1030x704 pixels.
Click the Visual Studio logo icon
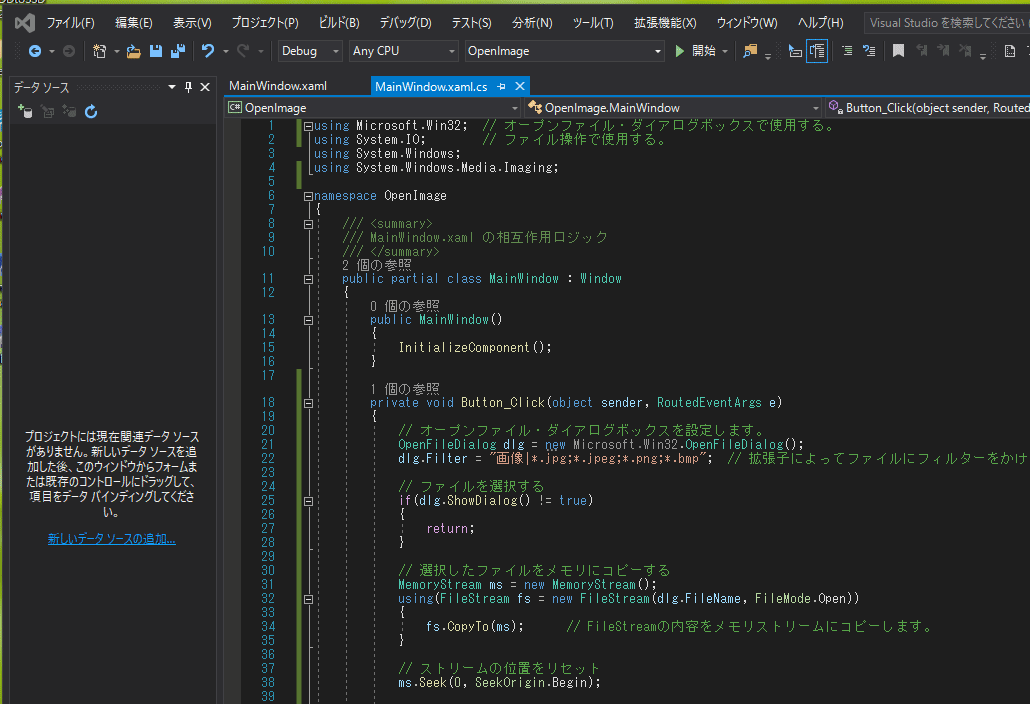pyautogui.click(x=25, y=23)
